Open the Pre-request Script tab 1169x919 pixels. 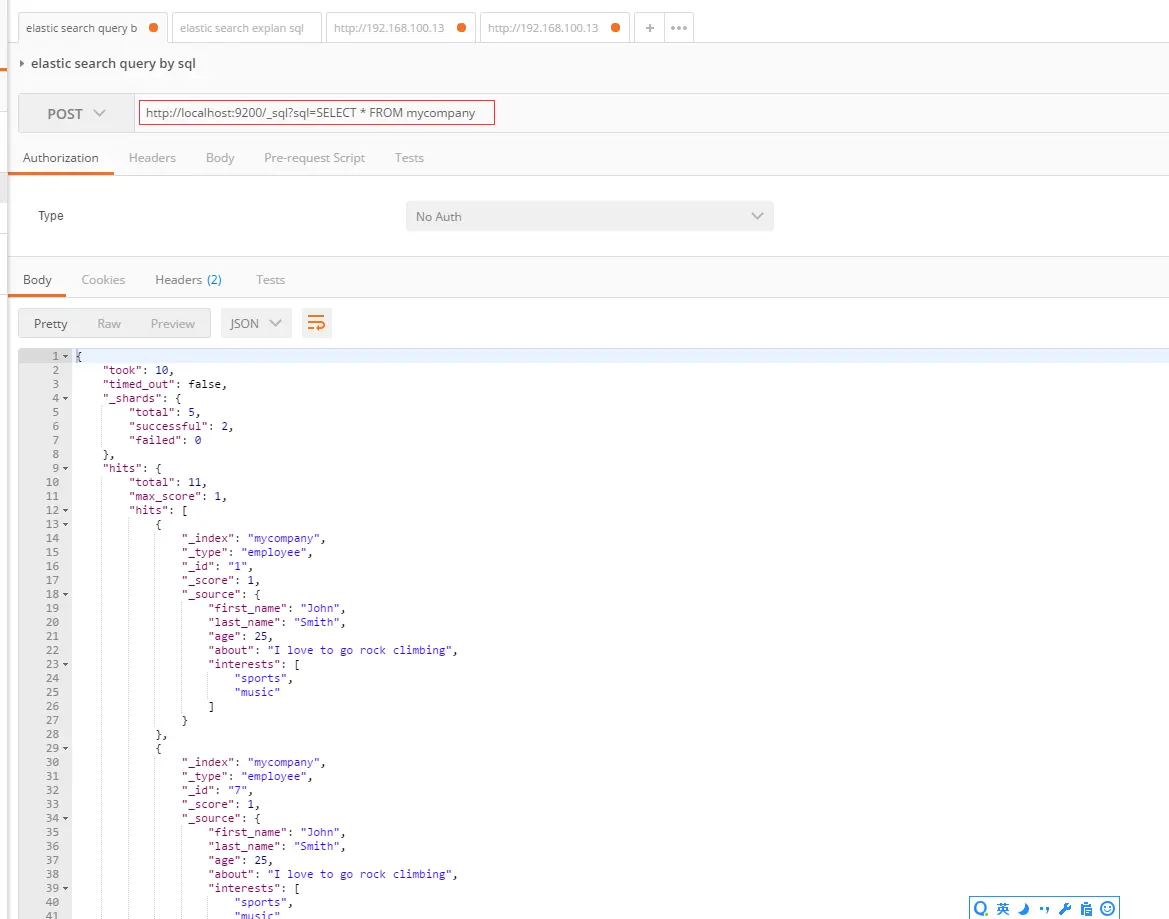(314, 158)
